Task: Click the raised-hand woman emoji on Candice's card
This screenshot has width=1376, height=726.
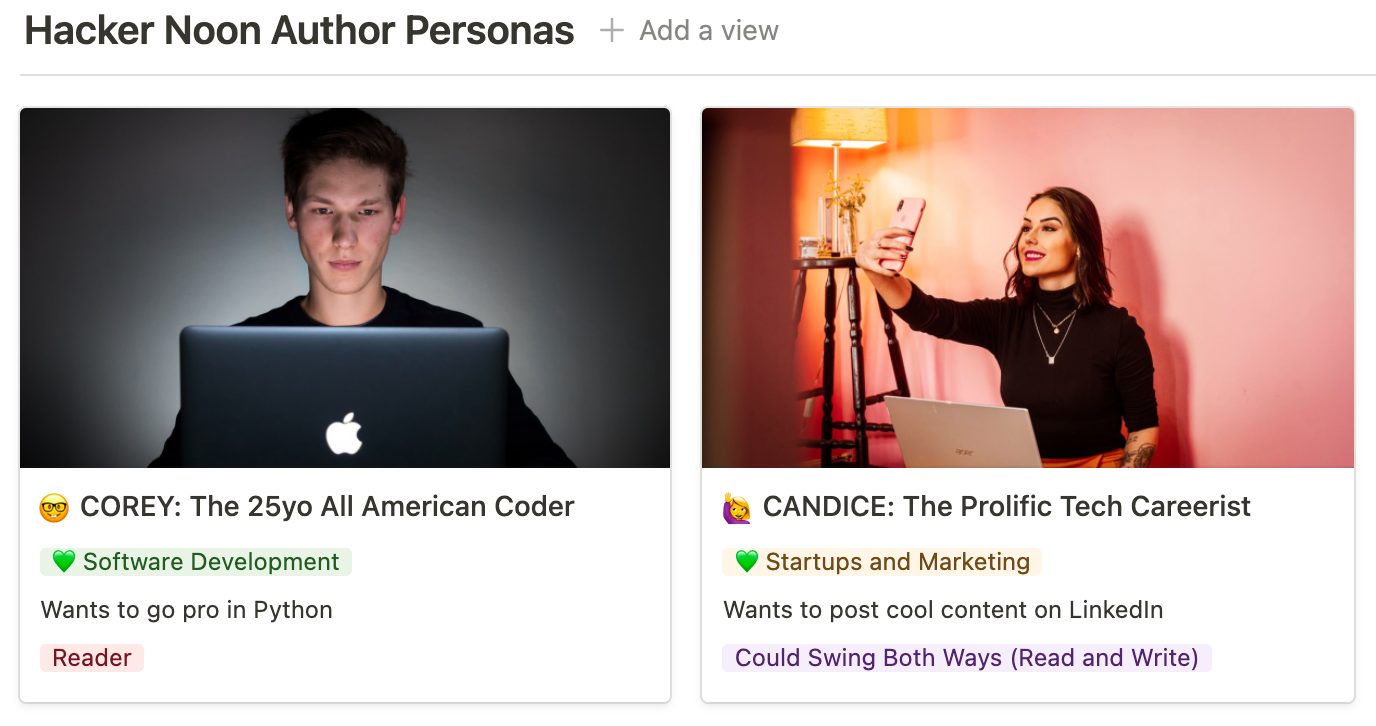Action: [x=737, y=508]
